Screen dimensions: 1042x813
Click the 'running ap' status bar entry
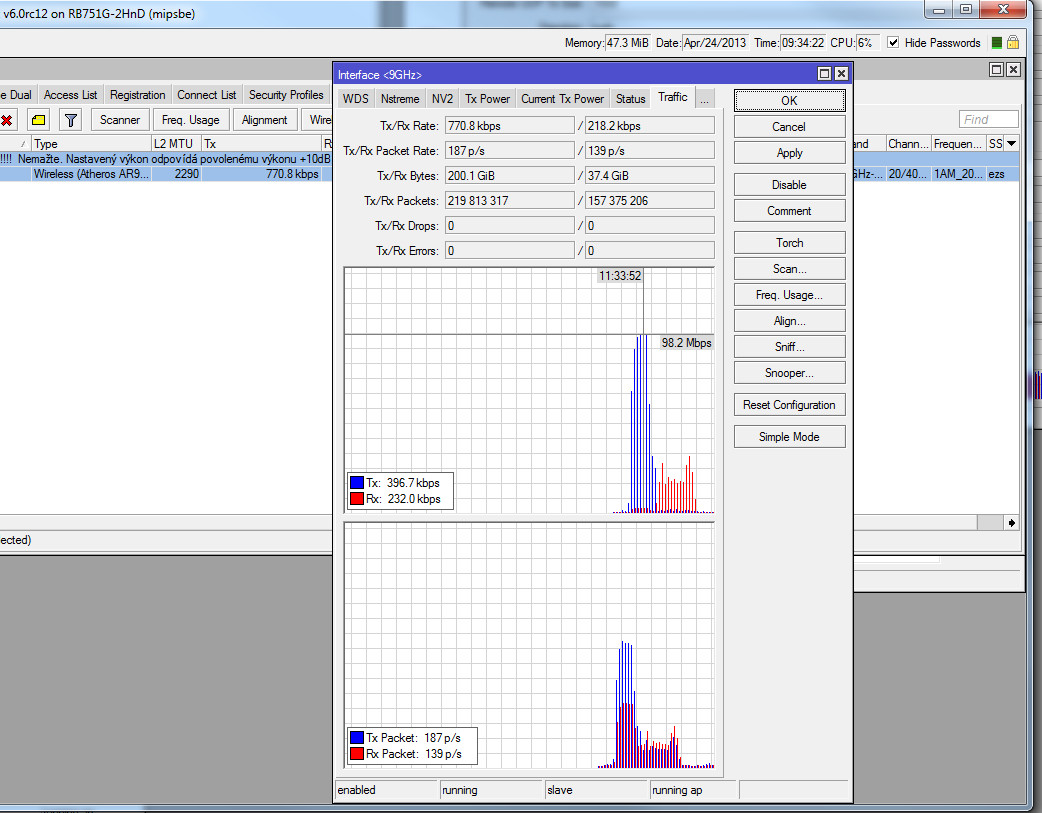tap(694, 790)
